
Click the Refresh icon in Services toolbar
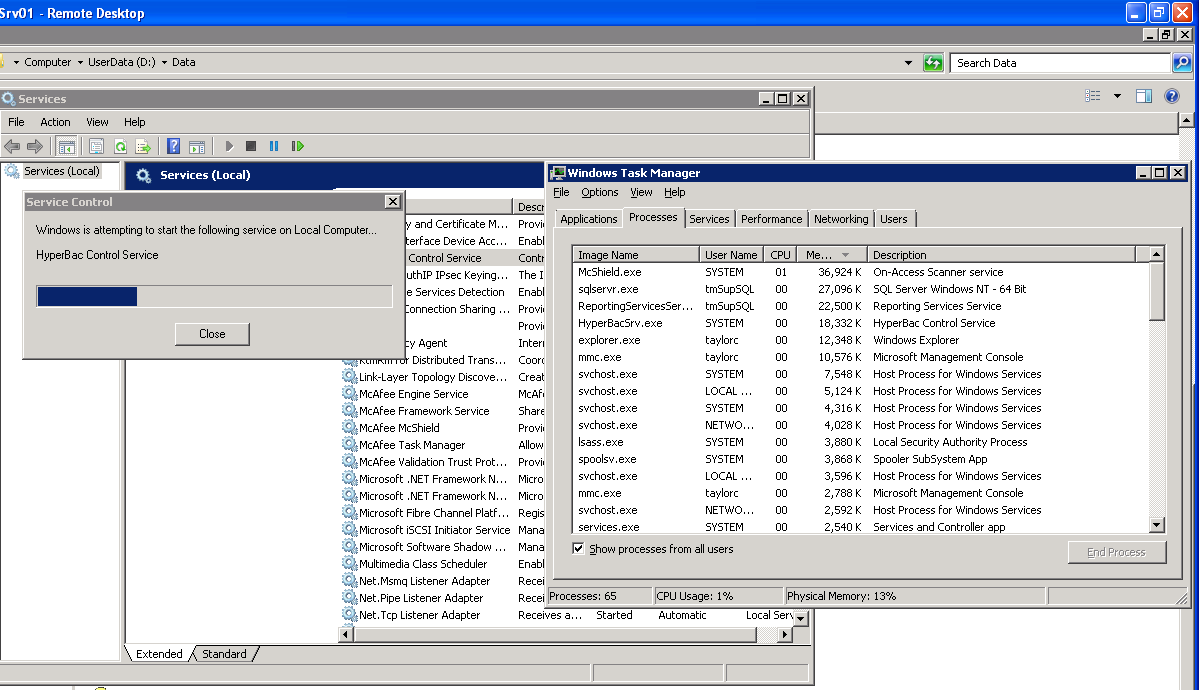[120, 146]
